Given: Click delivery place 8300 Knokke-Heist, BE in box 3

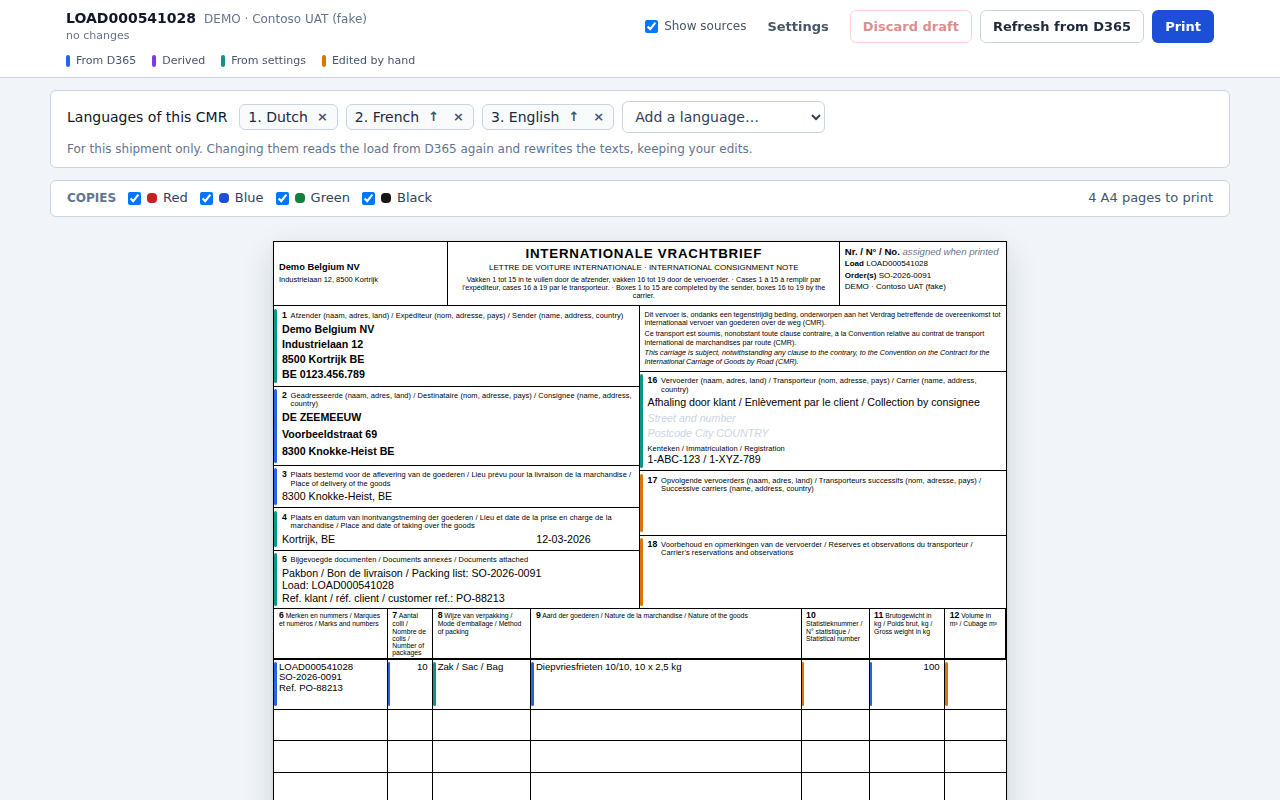Looking at the screenshot, I should 337,496.
